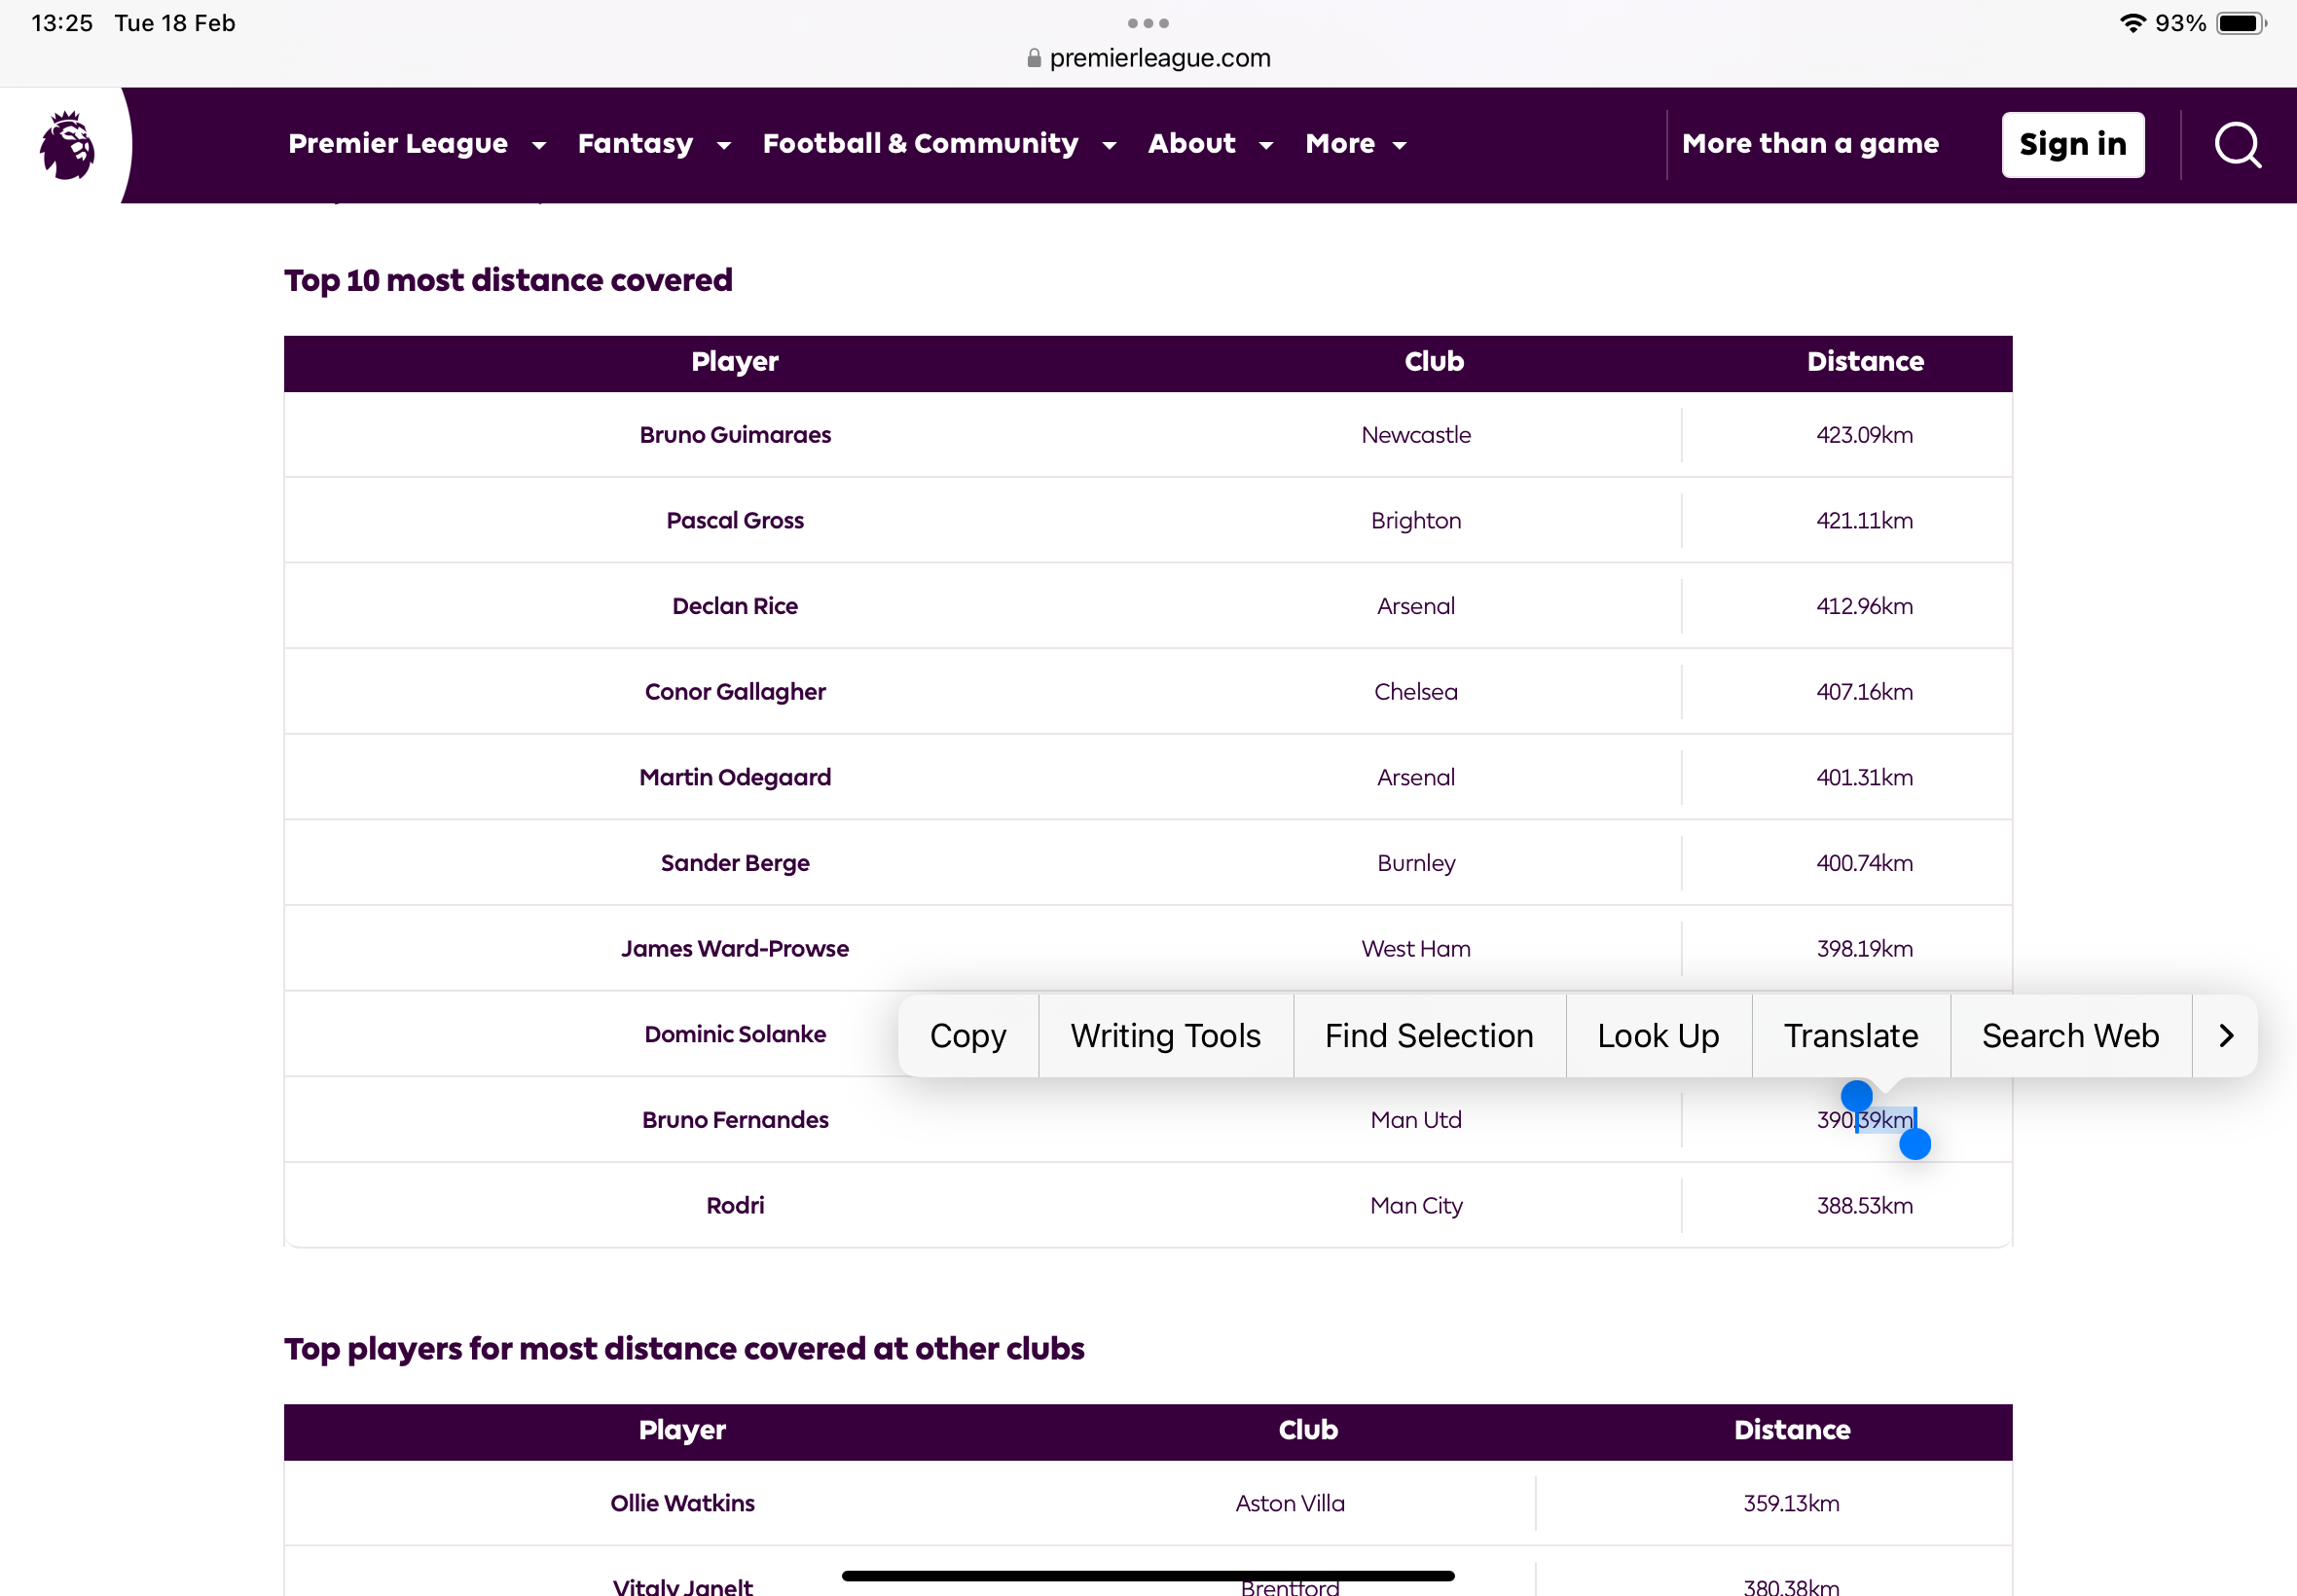Tap the Wi-Fi status icon

click(x=2133, y=23)
